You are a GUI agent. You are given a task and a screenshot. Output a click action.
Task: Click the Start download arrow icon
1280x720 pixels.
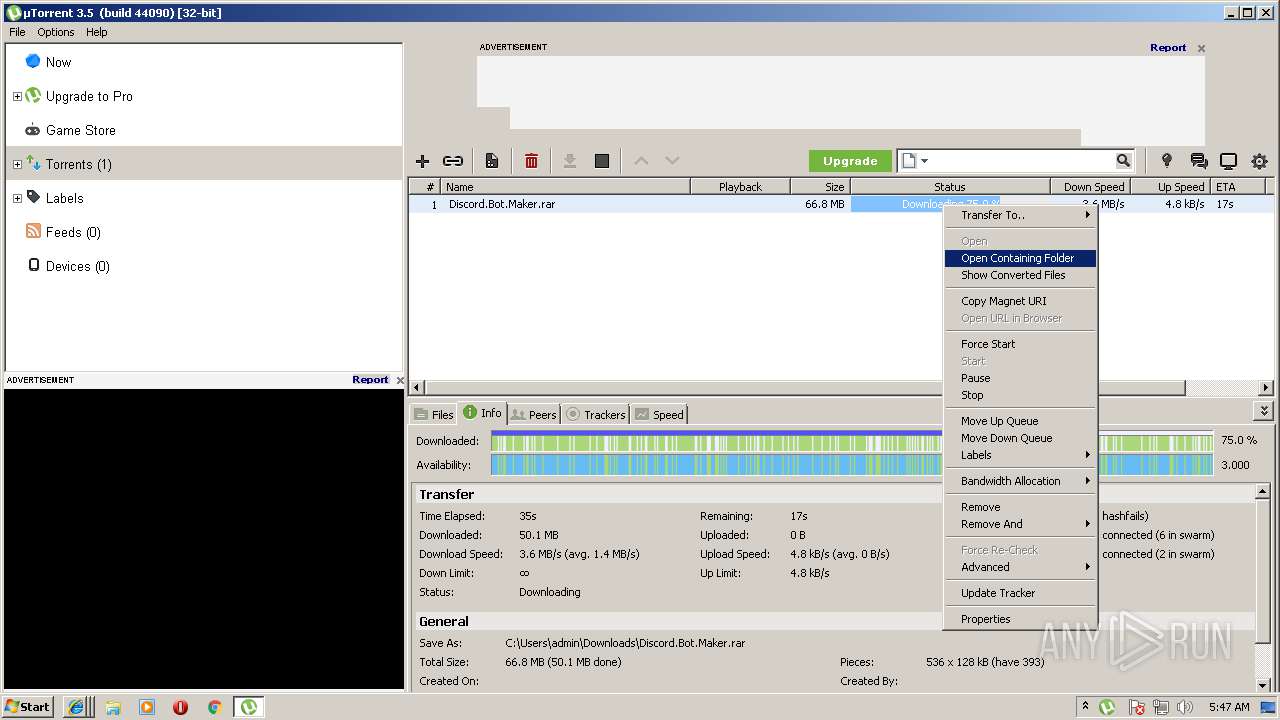[x=570, y=161]
